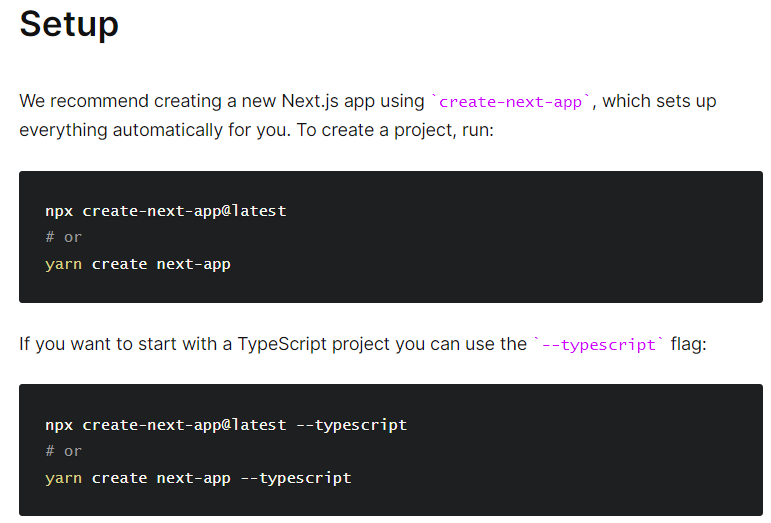The height and width of the screenshot is (523, 771).
Task: Click the line yarn create next-app --typescript
Action: tap(198, 478)
